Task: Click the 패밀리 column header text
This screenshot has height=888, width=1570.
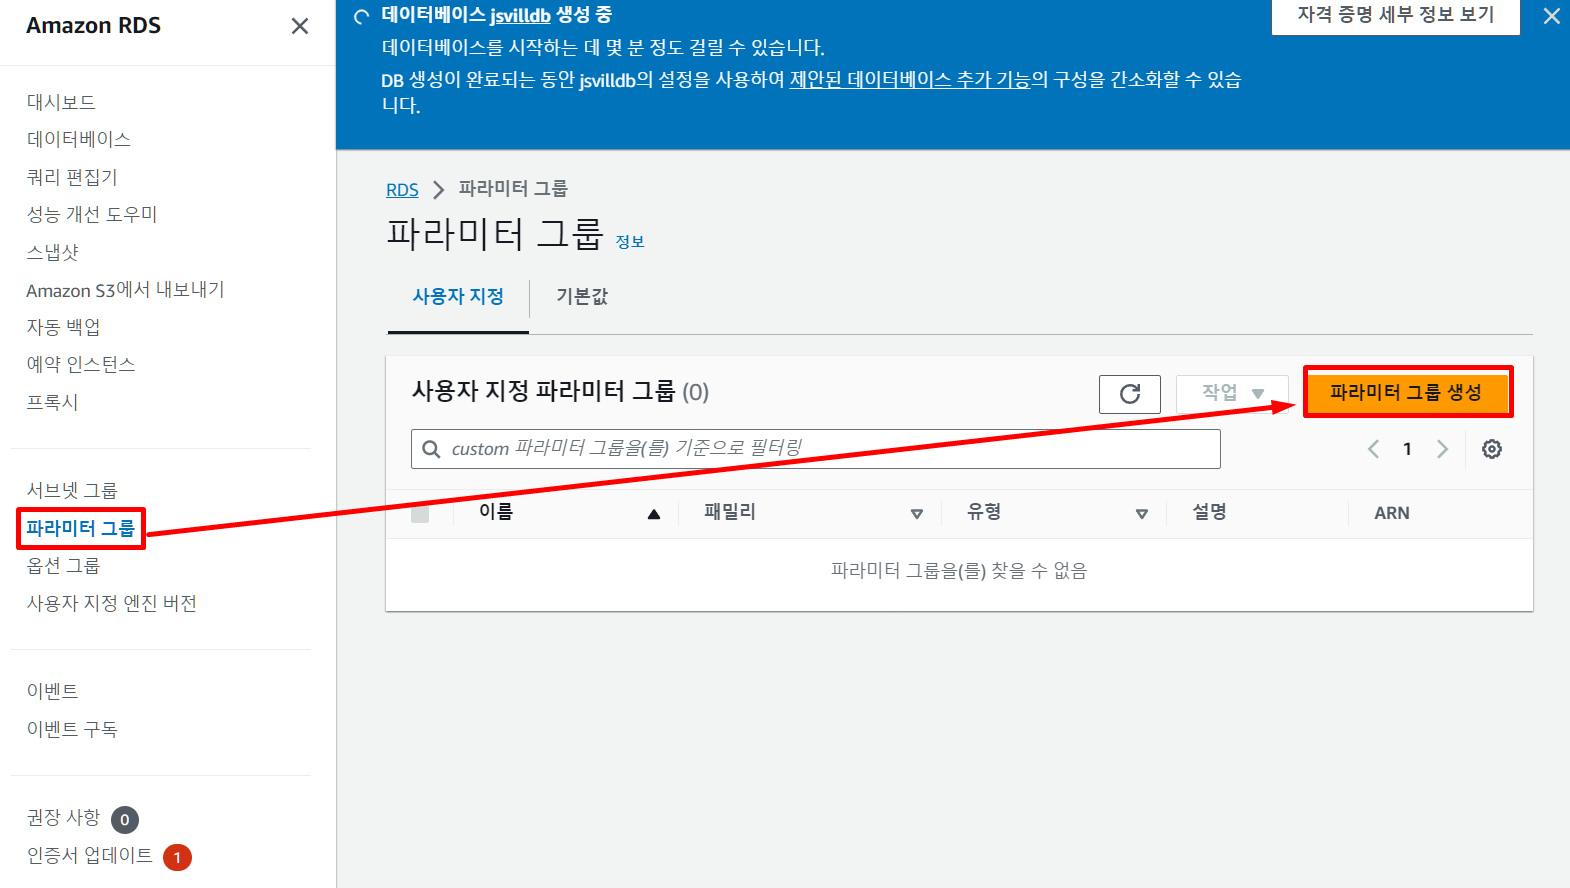Action: [x=730, y=512]
